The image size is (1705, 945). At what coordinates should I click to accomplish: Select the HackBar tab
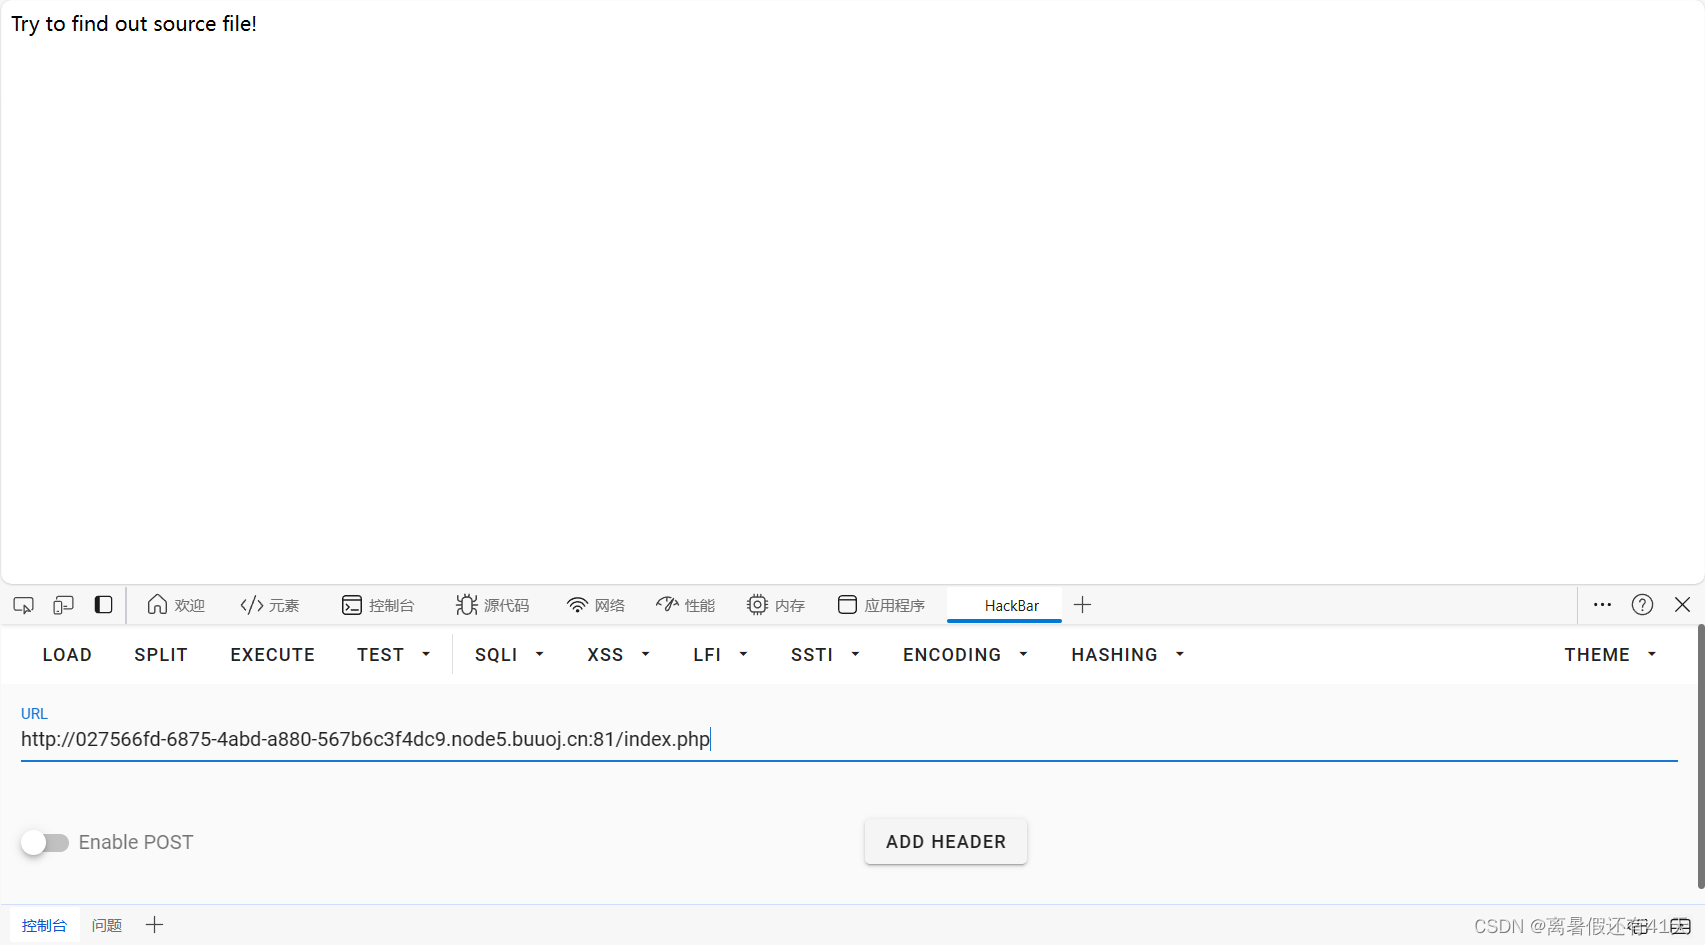point(1004,605)
